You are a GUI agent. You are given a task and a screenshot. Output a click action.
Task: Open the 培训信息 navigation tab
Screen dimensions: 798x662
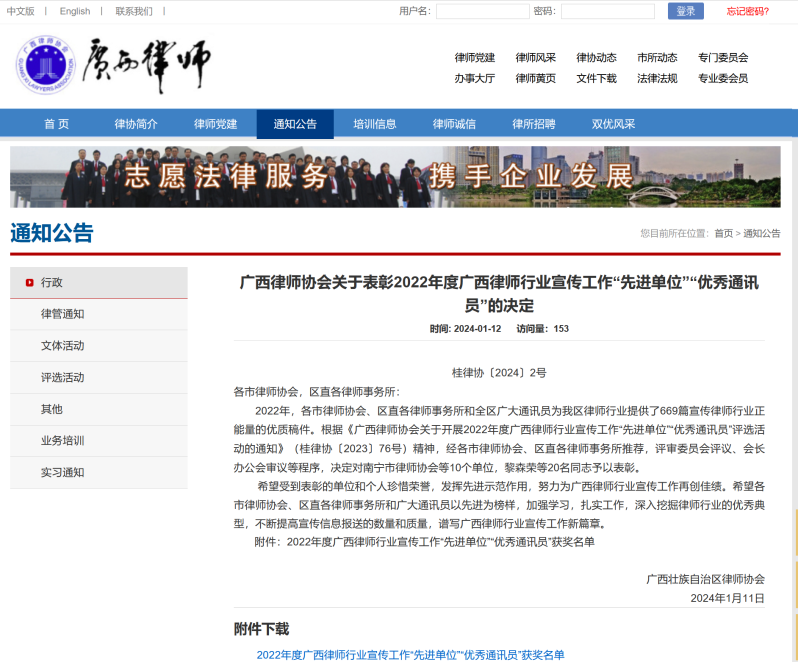click(375, 124)
